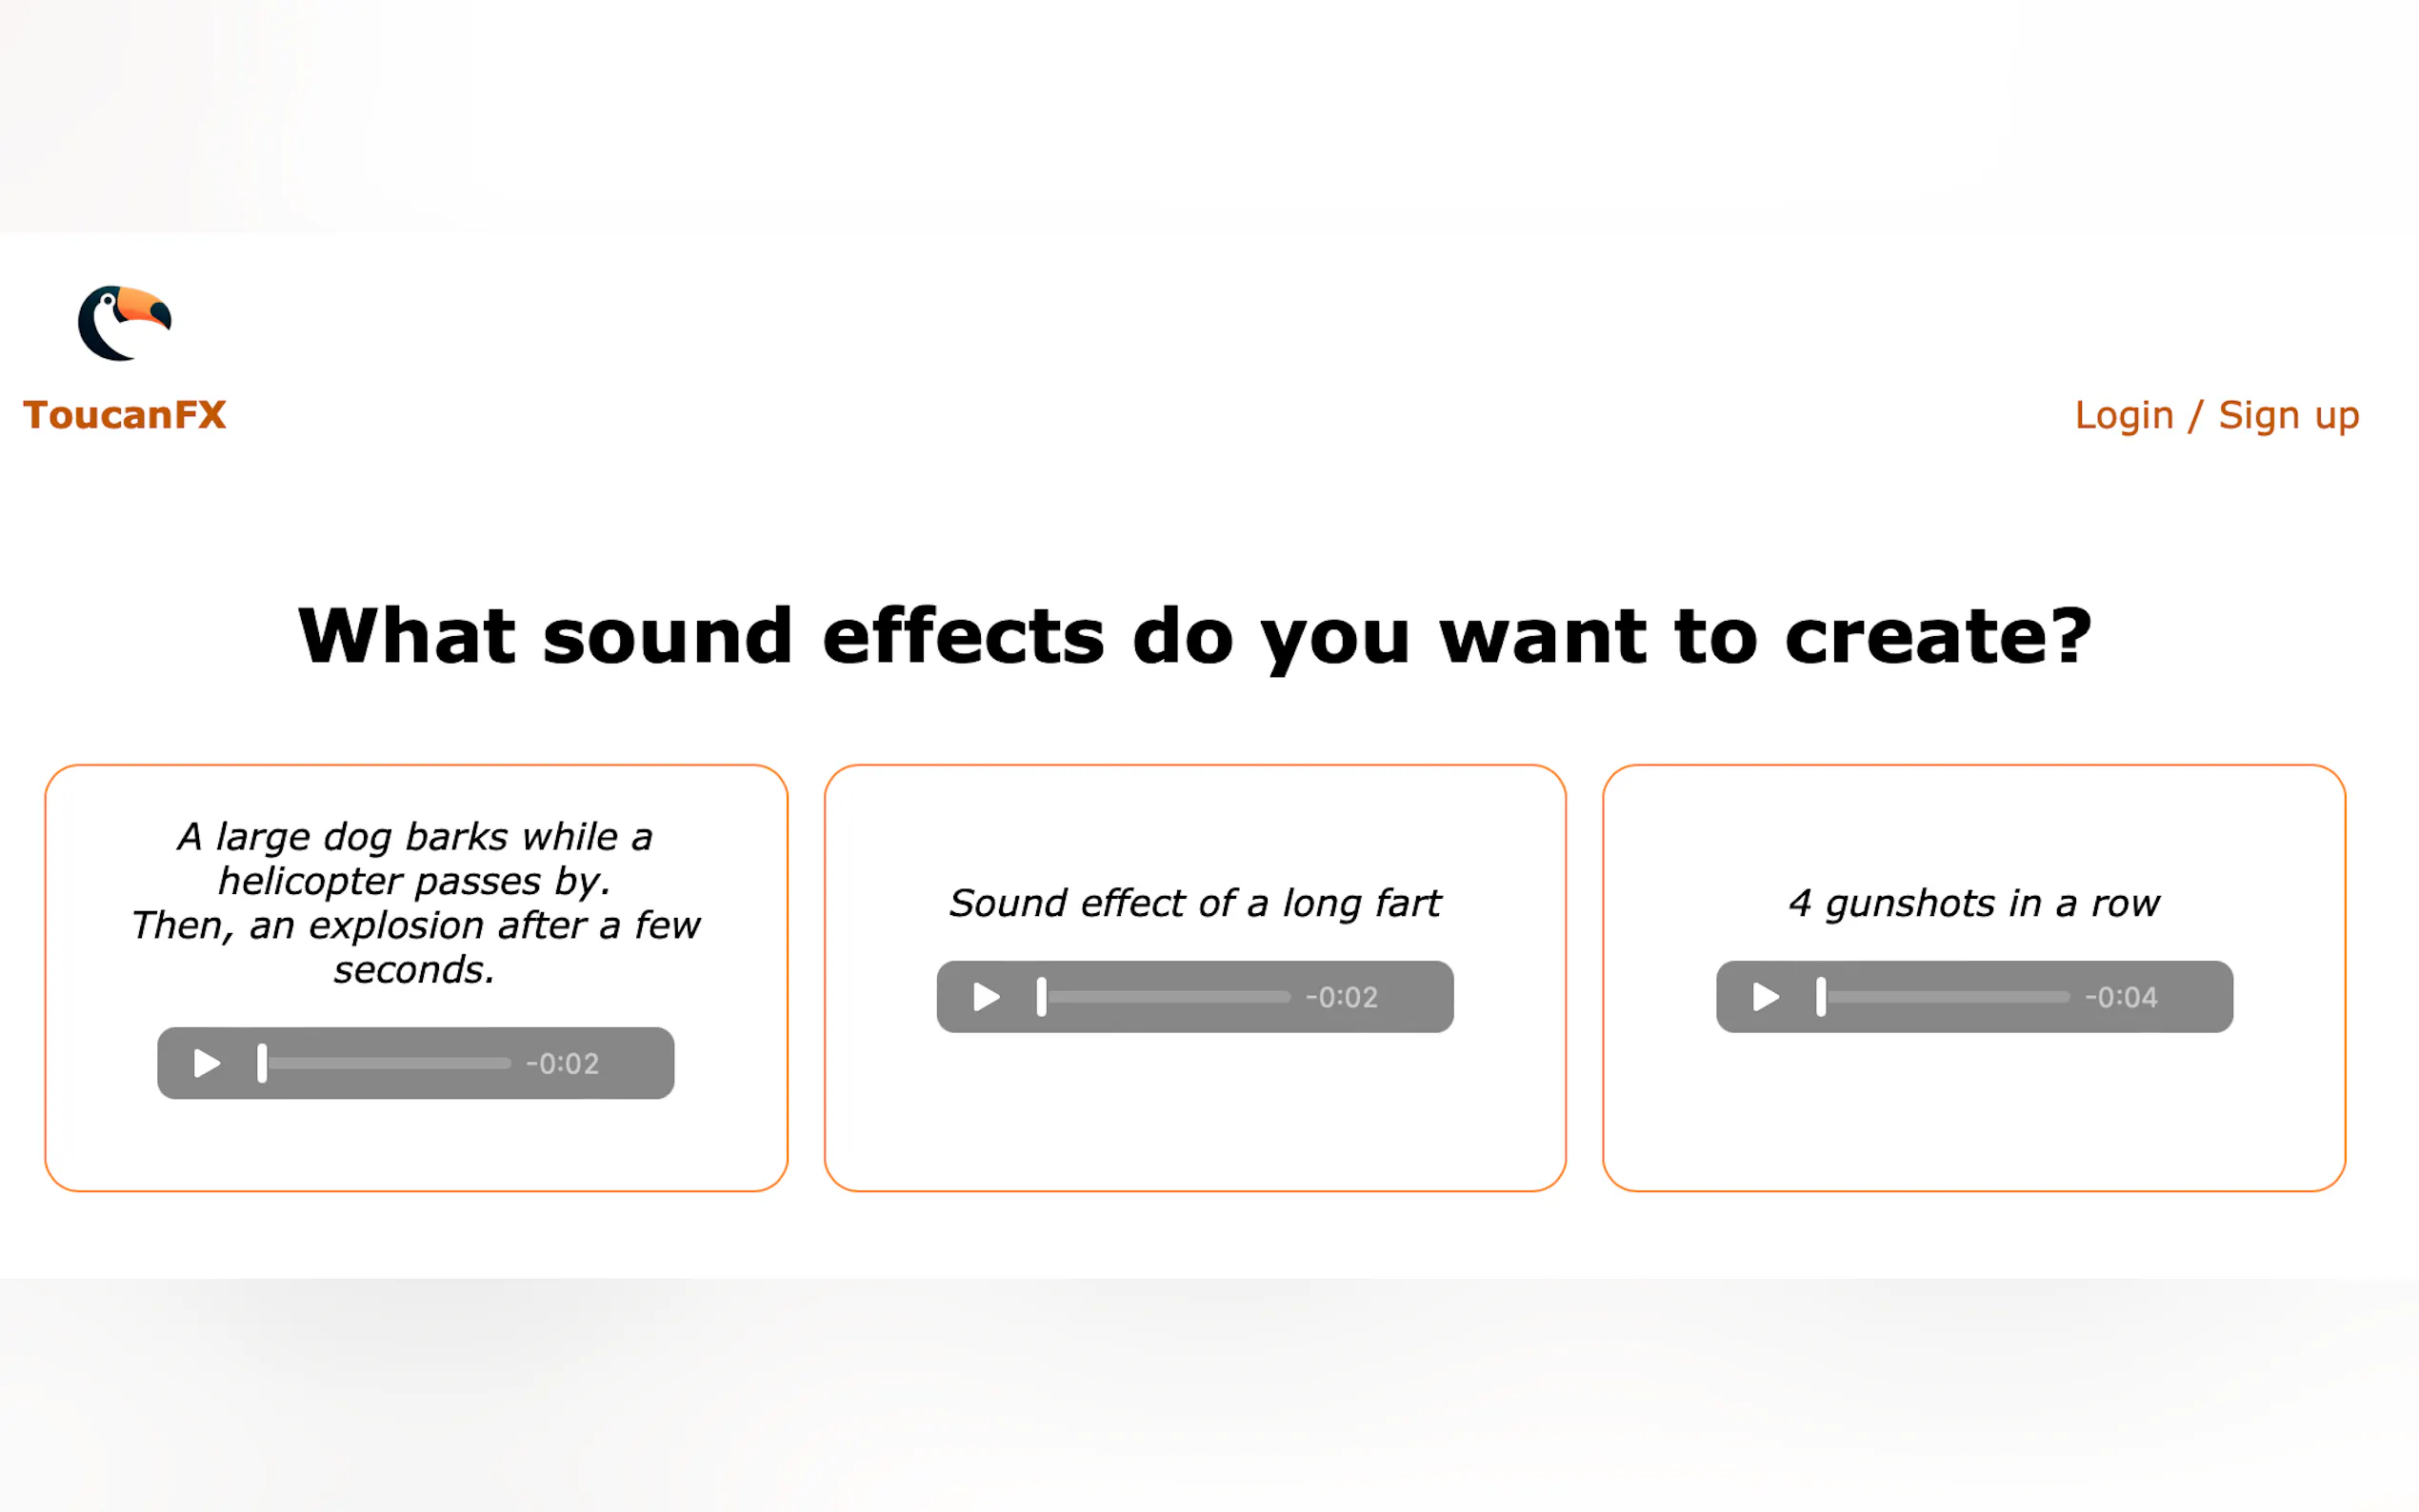Click the gunshots audio progress track

tap(1948, 997)
